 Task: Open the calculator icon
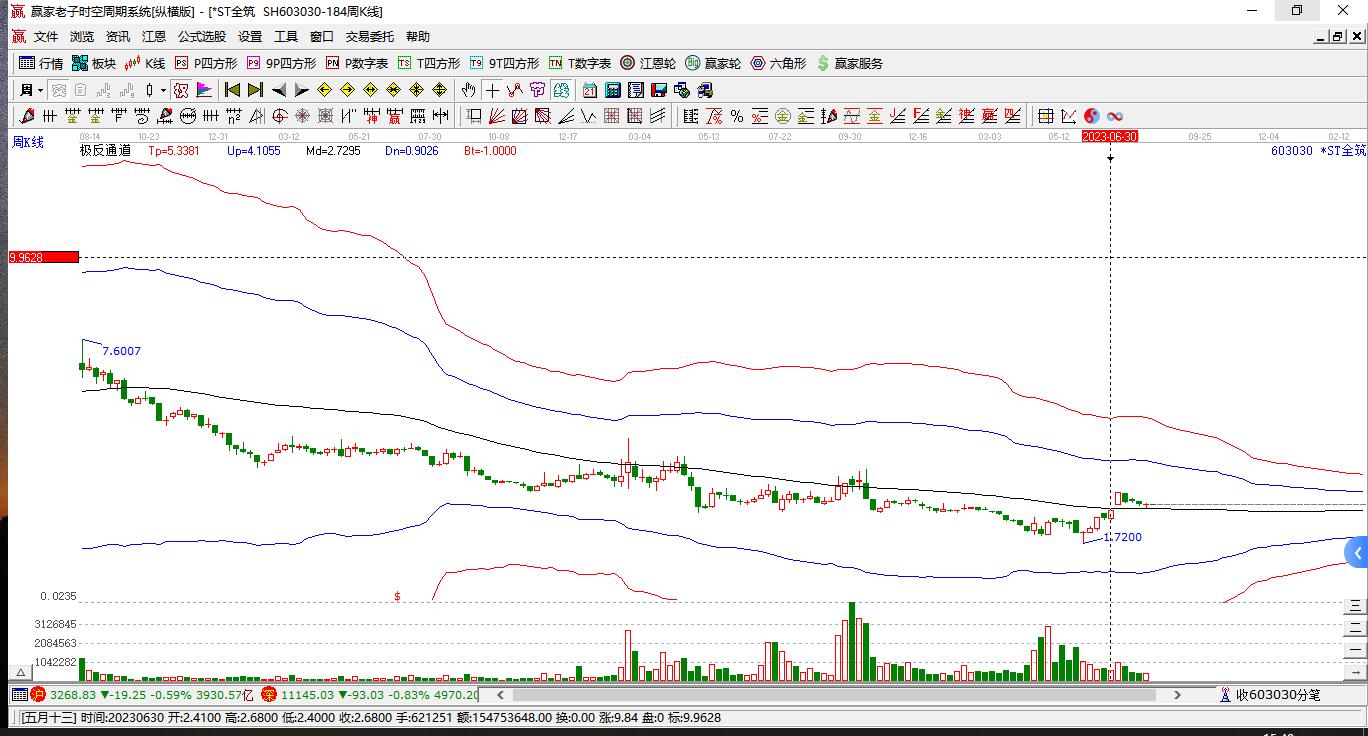click(x=613, y=90)
